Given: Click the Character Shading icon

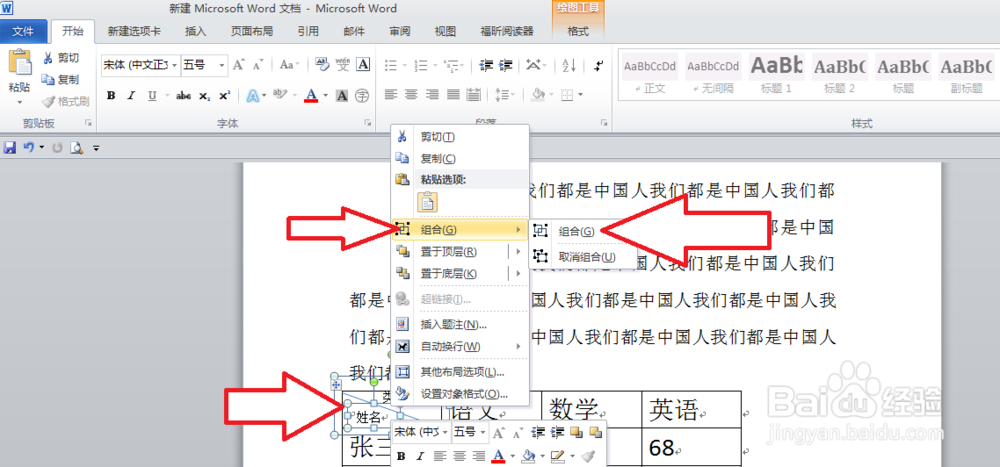Looking at the screenshot, I should point(342,96).
